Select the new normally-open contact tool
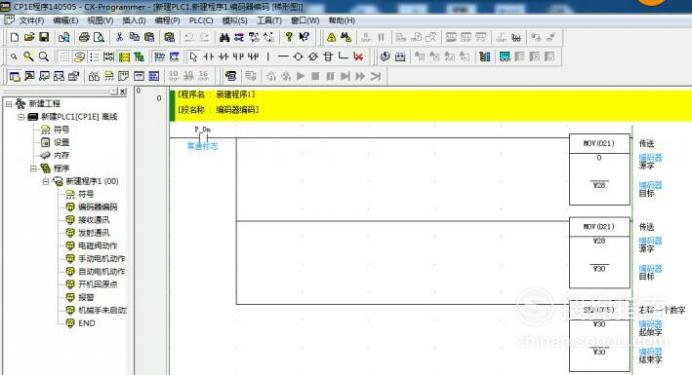Image resolution: width=692 pixels, height=375 pixels. pos(208,56)
